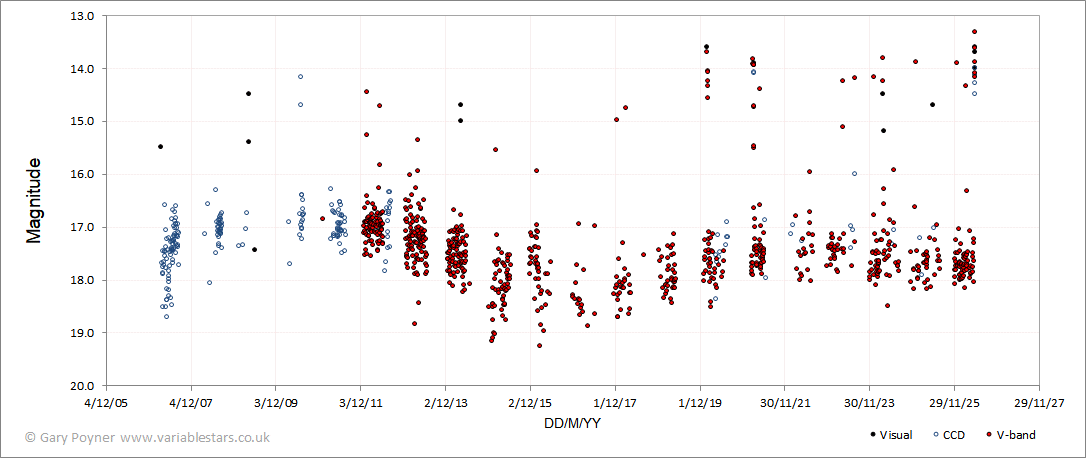Viewport: 1086px width, 458px height.
Task: Click the 13.0 magnitude axis label
Action: [x=89, y=15]
